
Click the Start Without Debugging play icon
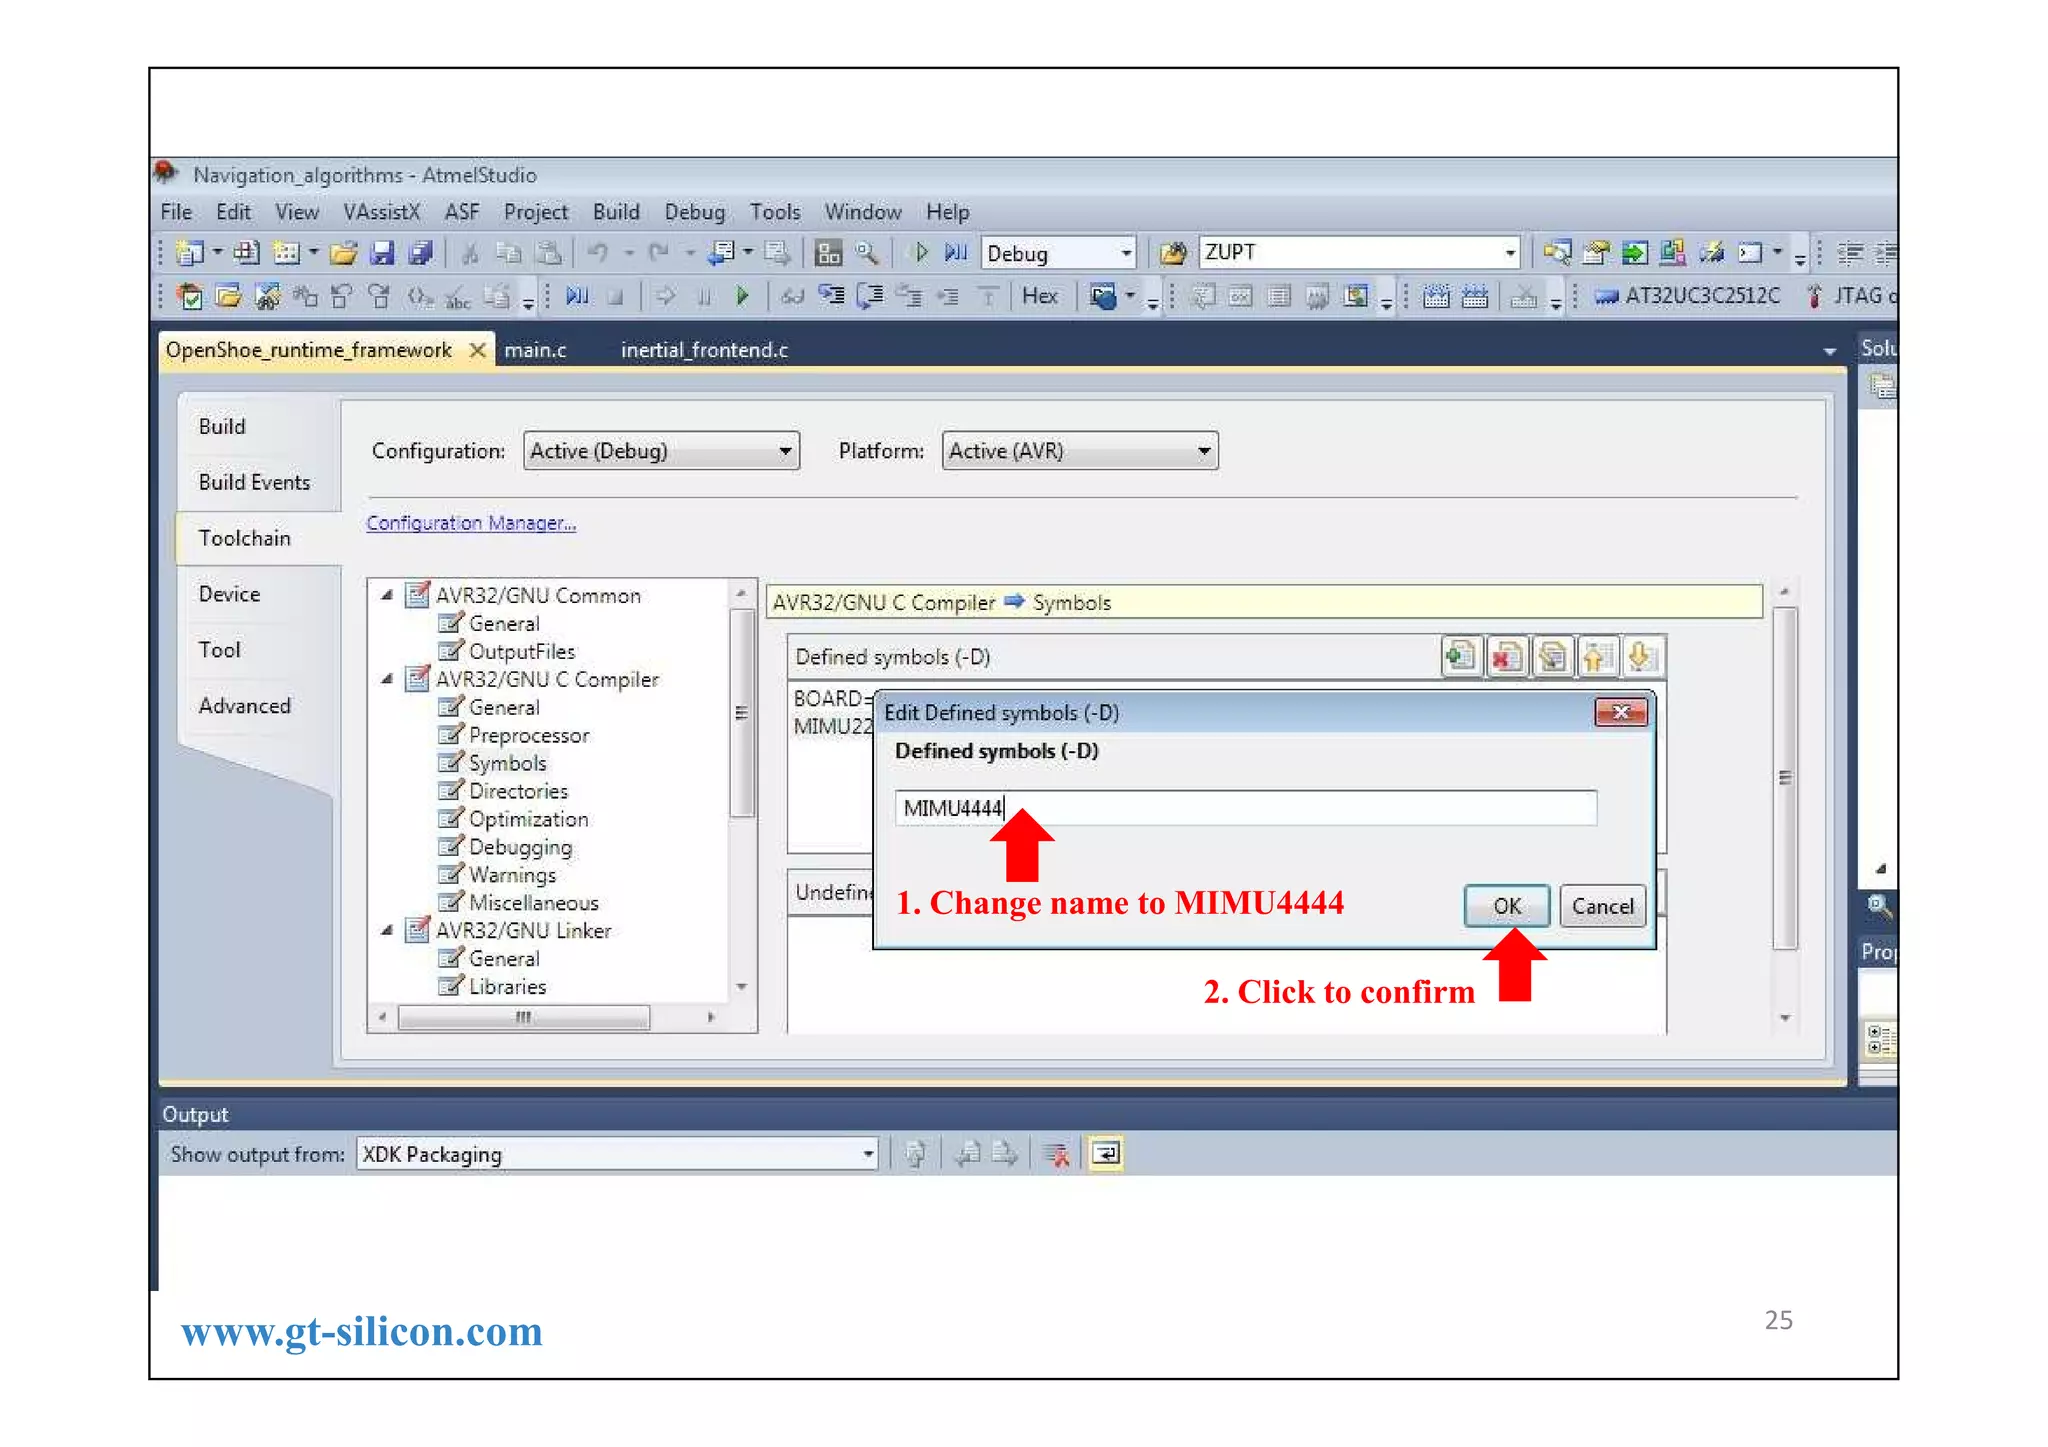click(x=921, y=253)
